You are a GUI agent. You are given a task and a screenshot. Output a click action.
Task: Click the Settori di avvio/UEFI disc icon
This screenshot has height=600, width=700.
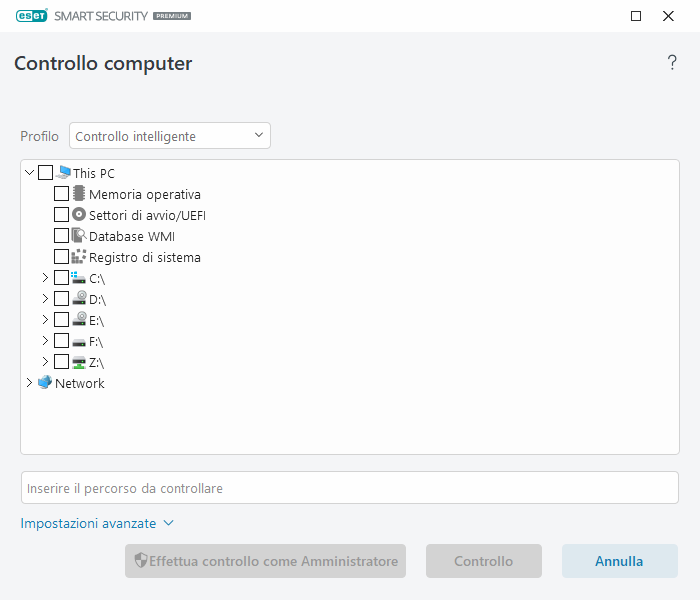pyautogui.click(x=79, y=215)
